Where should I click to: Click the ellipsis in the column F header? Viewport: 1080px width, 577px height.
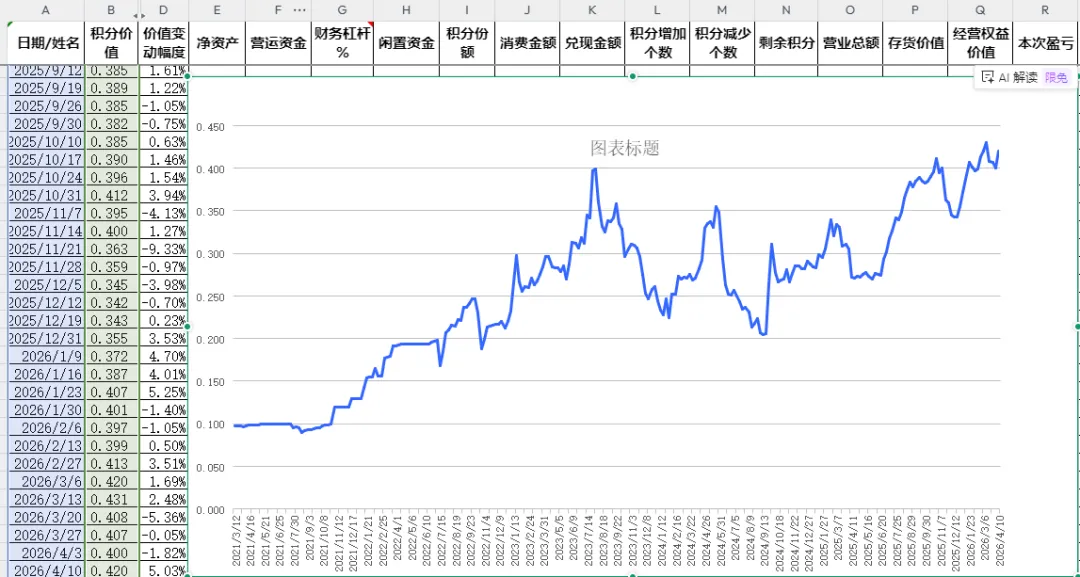tap(299, 10)
